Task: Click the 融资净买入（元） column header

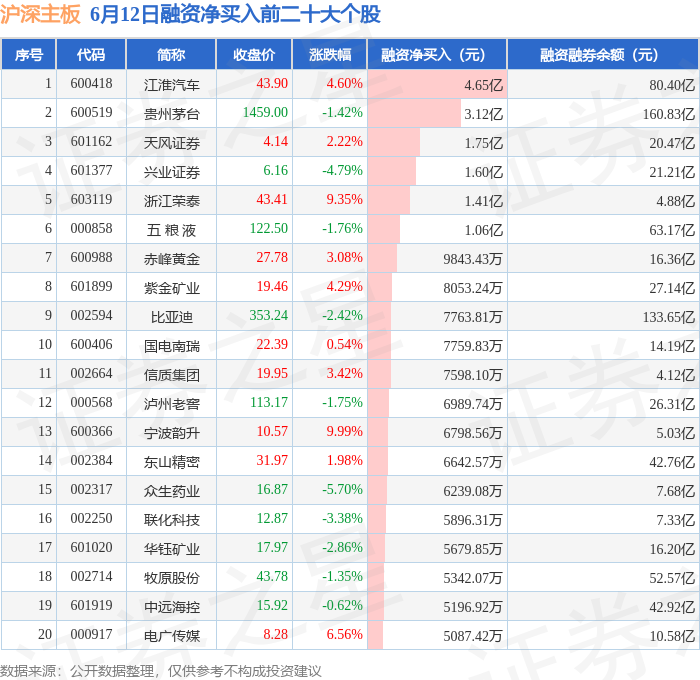Action: tap(437, 54)
